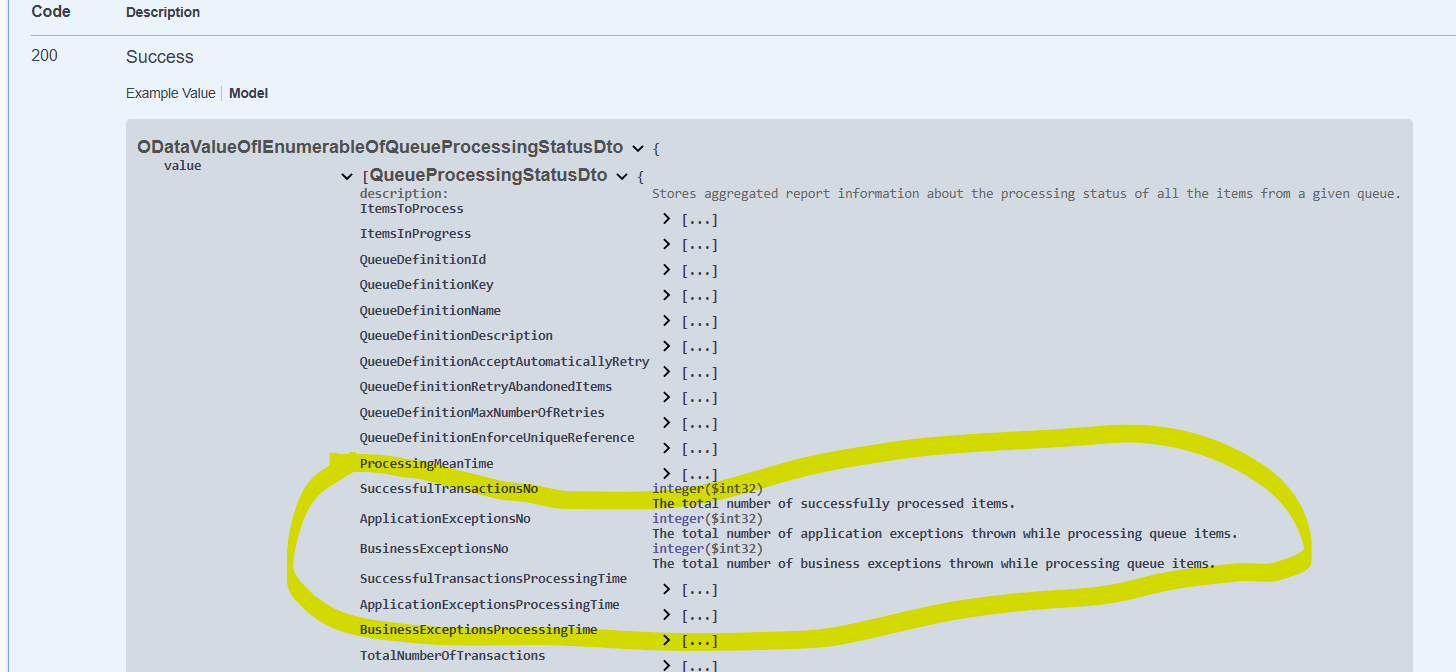Switch to the Example Value tab
This screenshot has height=672, width=1456.
[170, 93]
